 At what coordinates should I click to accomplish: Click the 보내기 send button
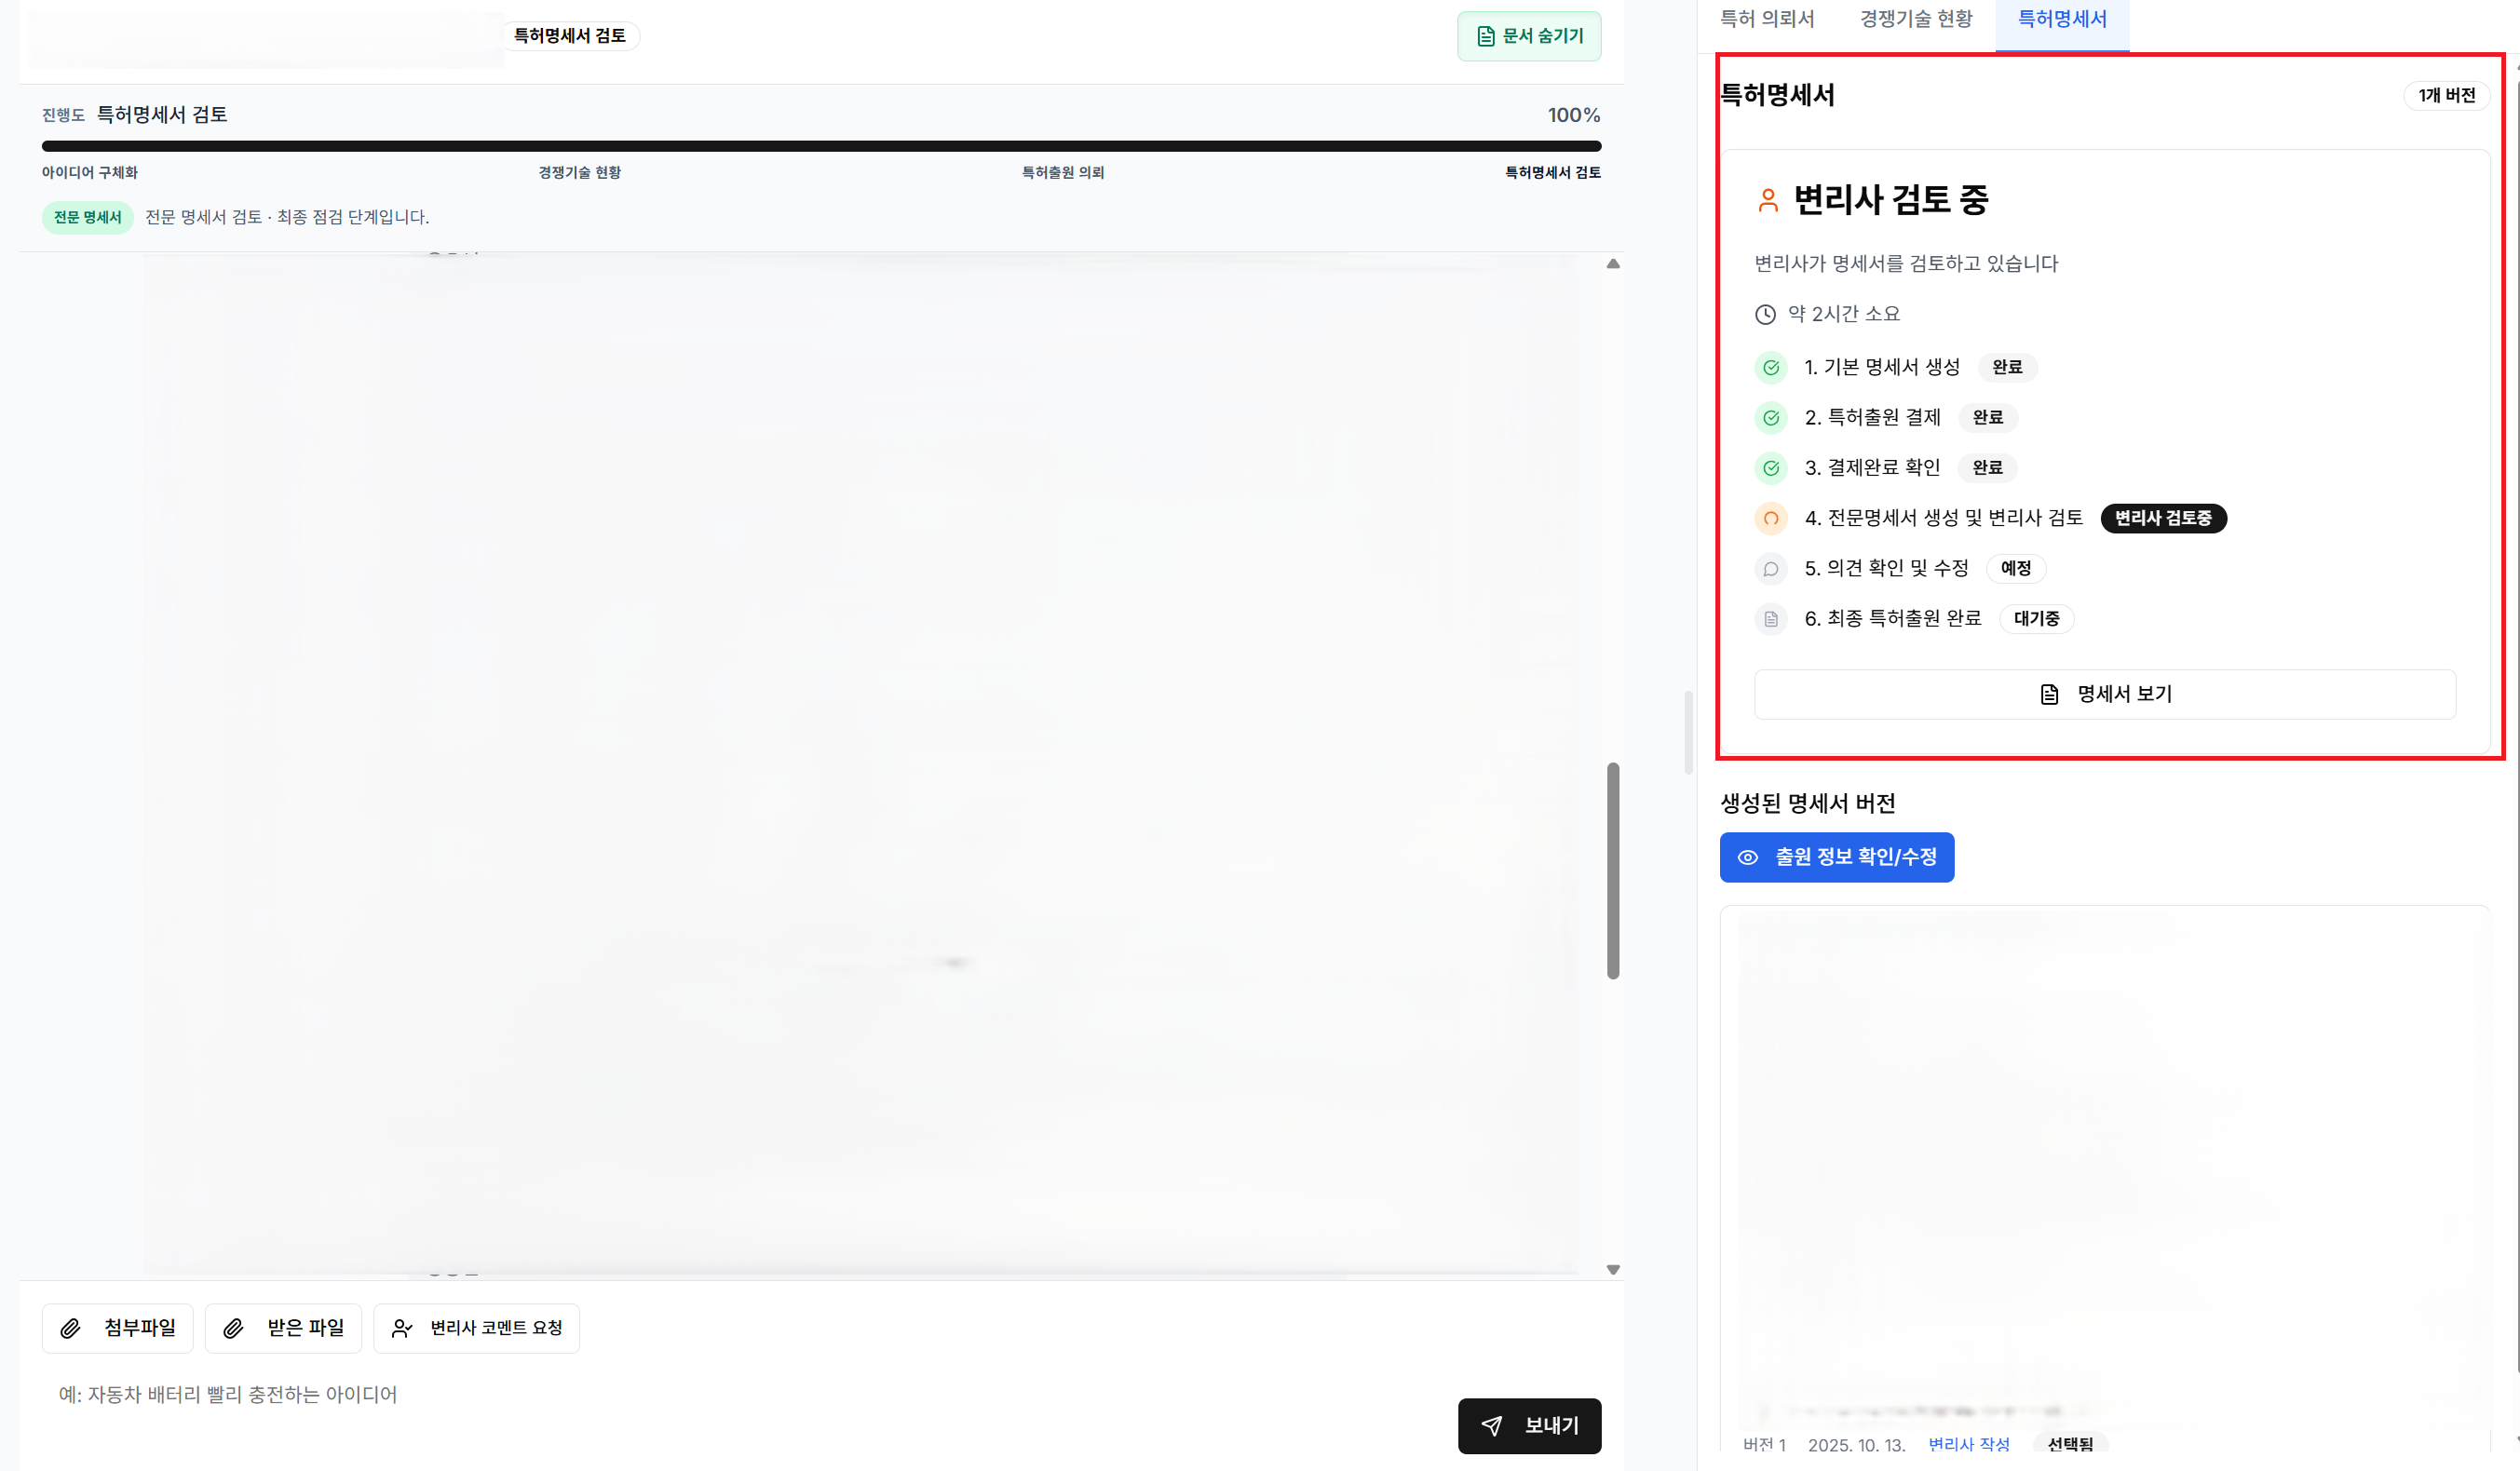(x=1528, y=1425)
